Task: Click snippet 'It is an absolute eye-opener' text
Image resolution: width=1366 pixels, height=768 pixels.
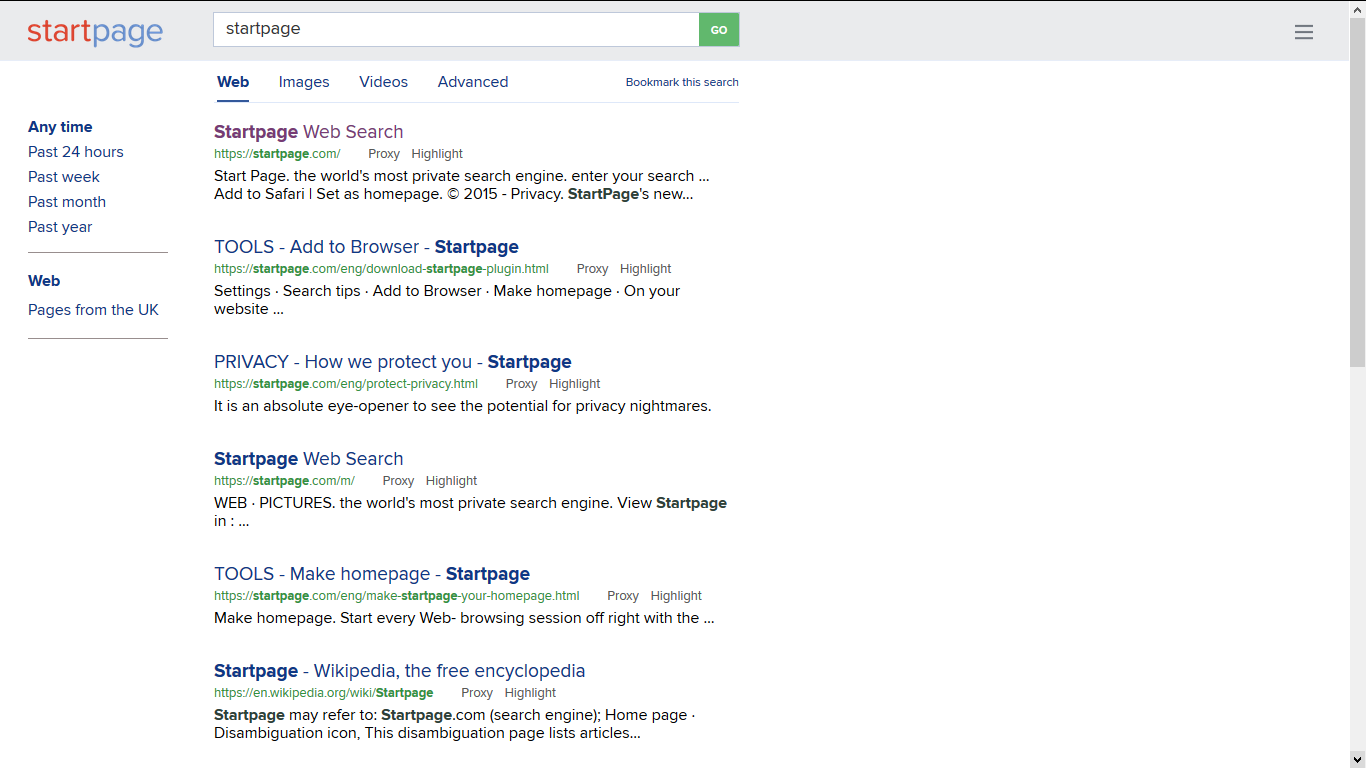Action: click(463, 406)
